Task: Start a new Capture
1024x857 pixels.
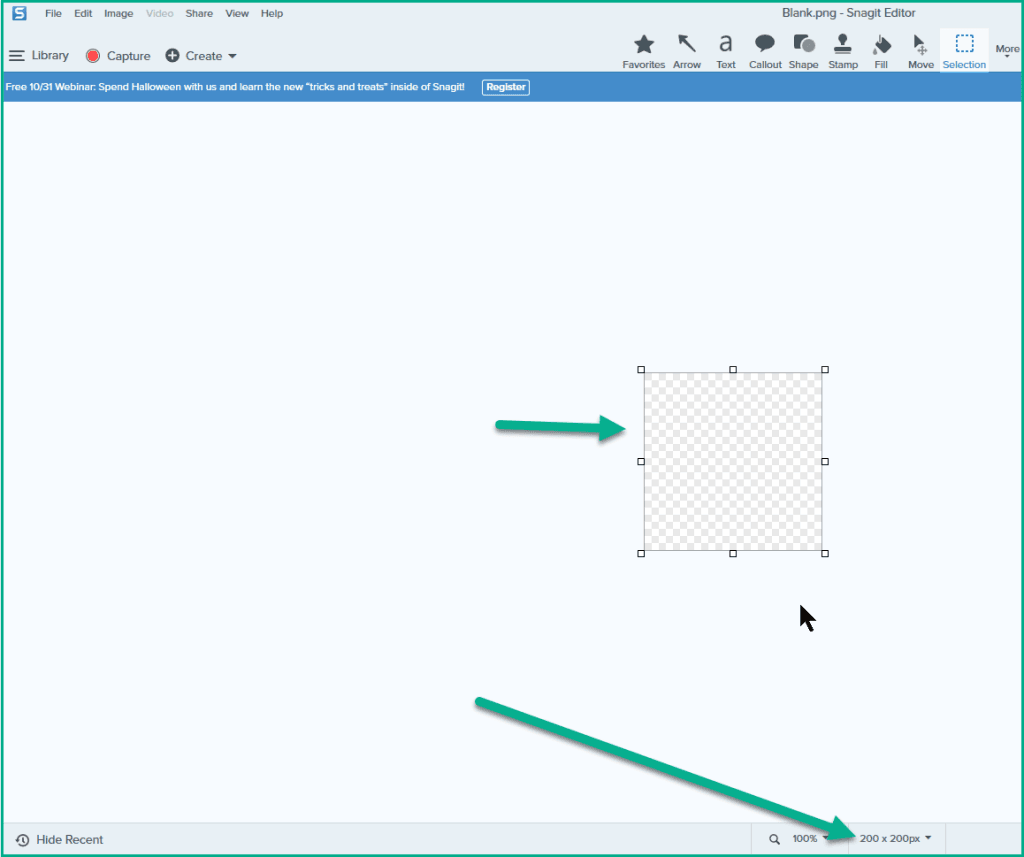Action: click(x=118, y=56)
